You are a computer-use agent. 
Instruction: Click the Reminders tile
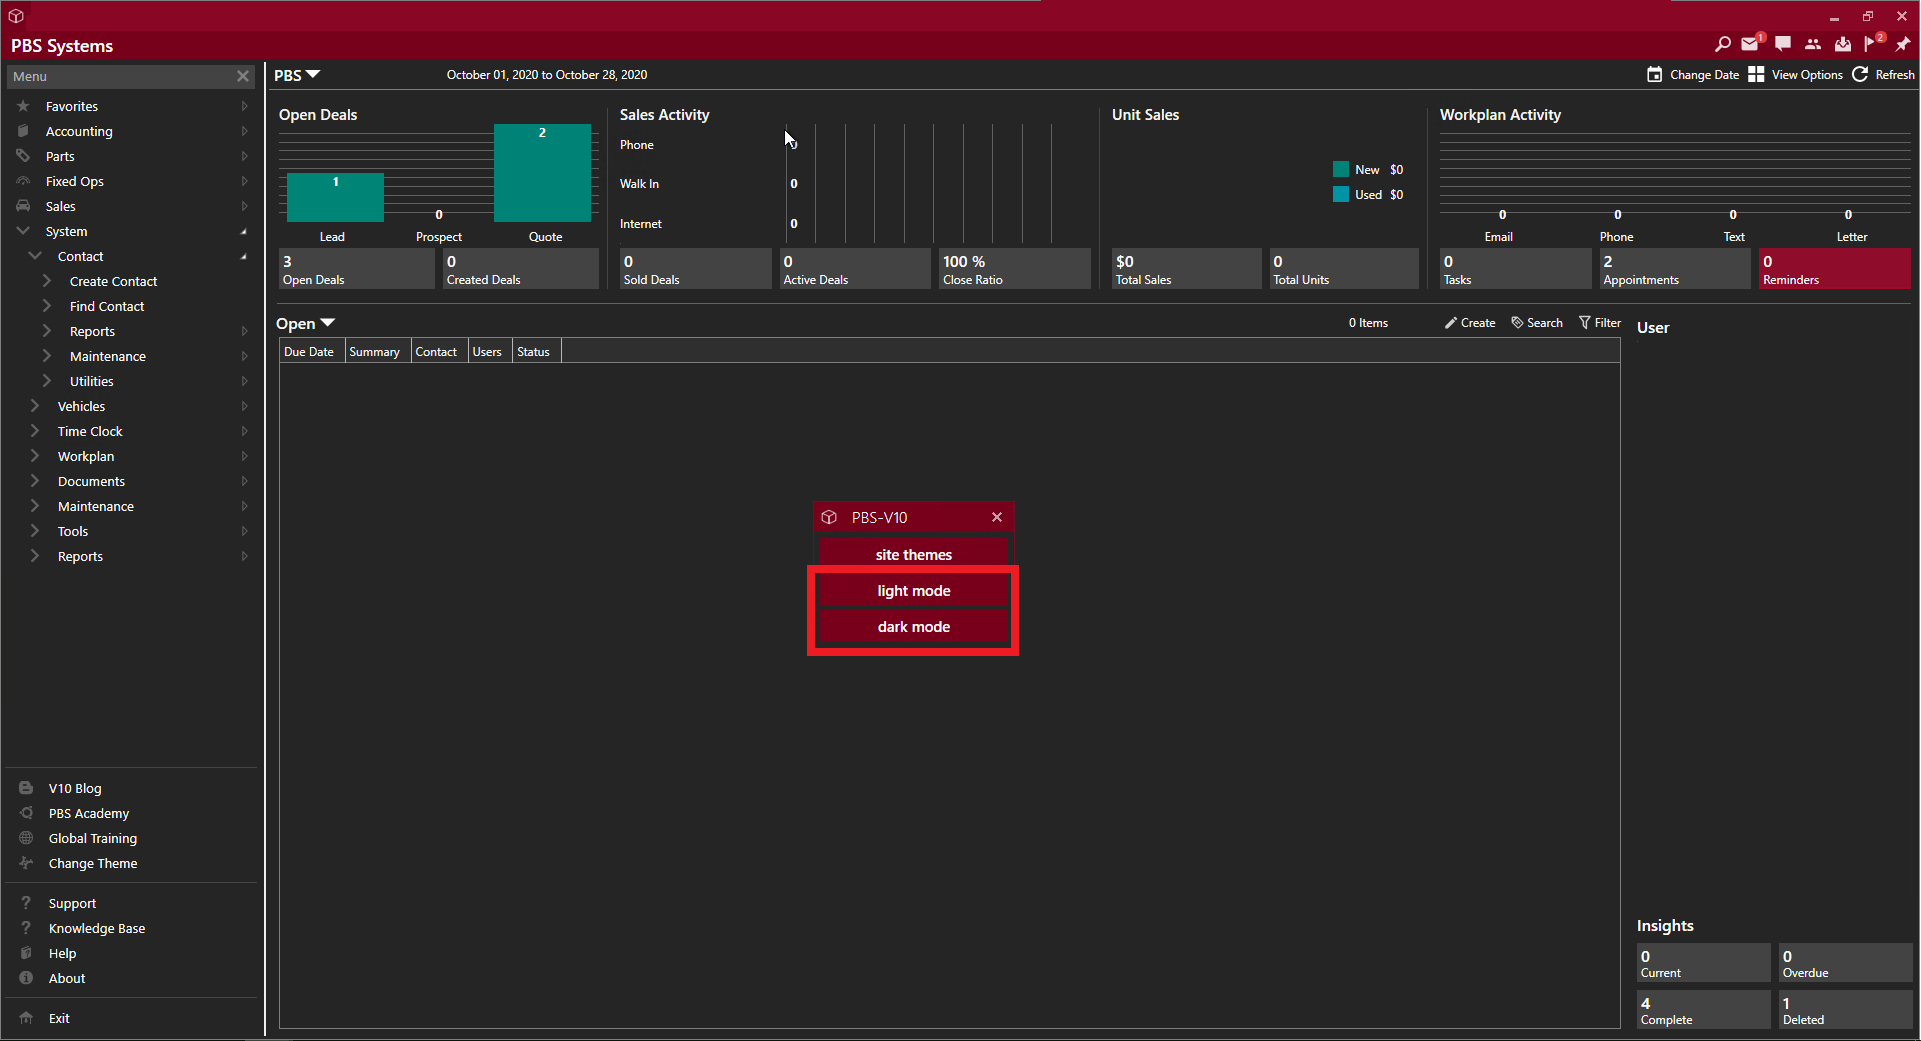tap(1835, 269)
